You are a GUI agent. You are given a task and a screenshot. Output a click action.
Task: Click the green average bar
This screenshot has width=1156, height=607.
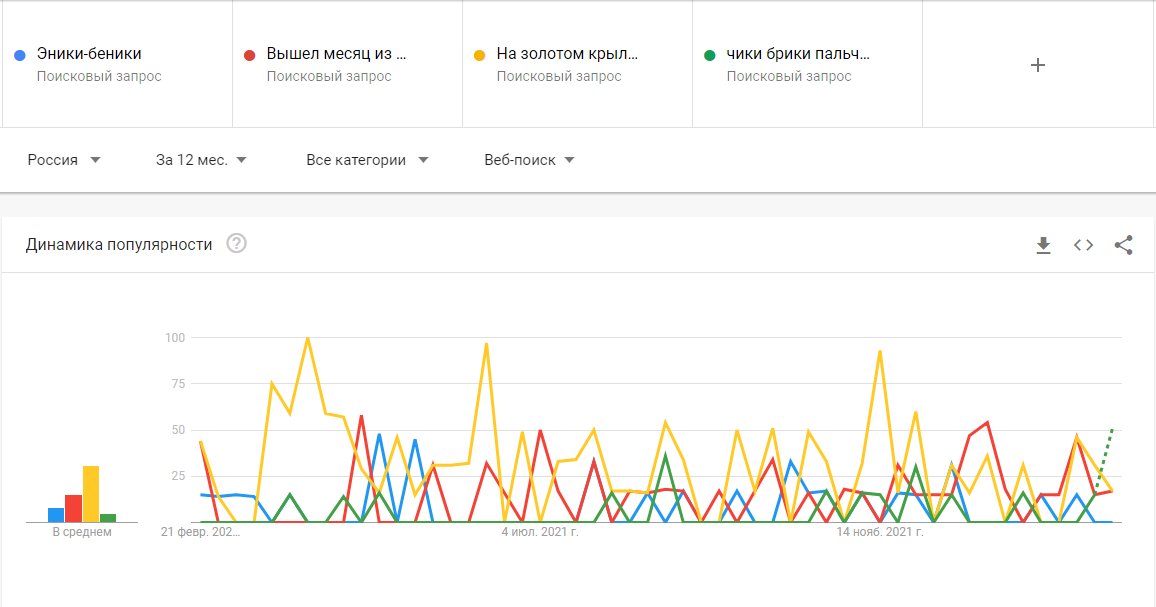point(108,518)
